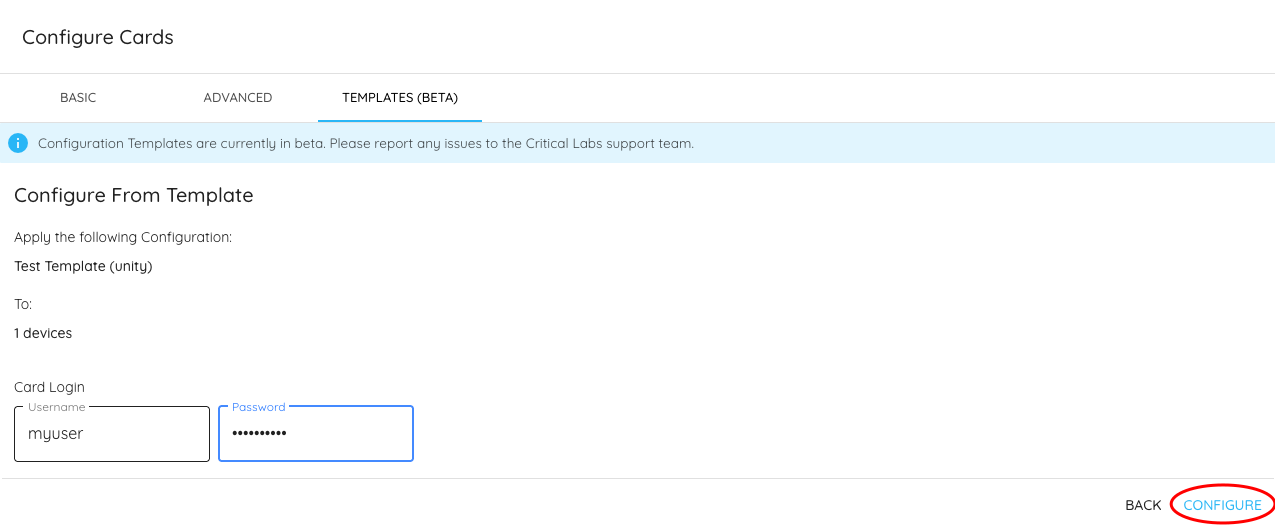Focus the Password input field
Screen dimensions: 1275x527
pos(316,434)
